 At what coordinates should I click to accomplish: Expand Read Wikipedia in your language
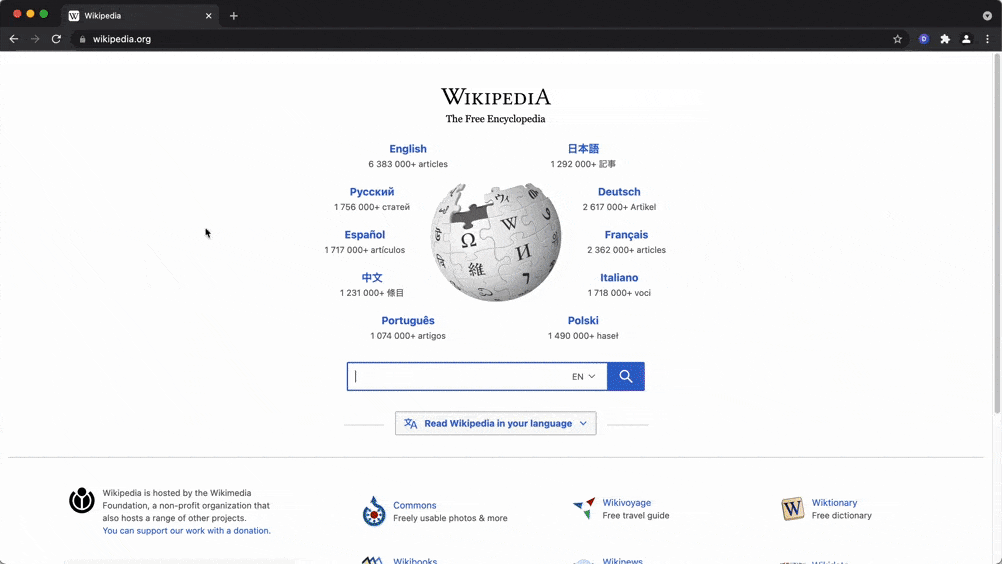click(x=495, y=423)
